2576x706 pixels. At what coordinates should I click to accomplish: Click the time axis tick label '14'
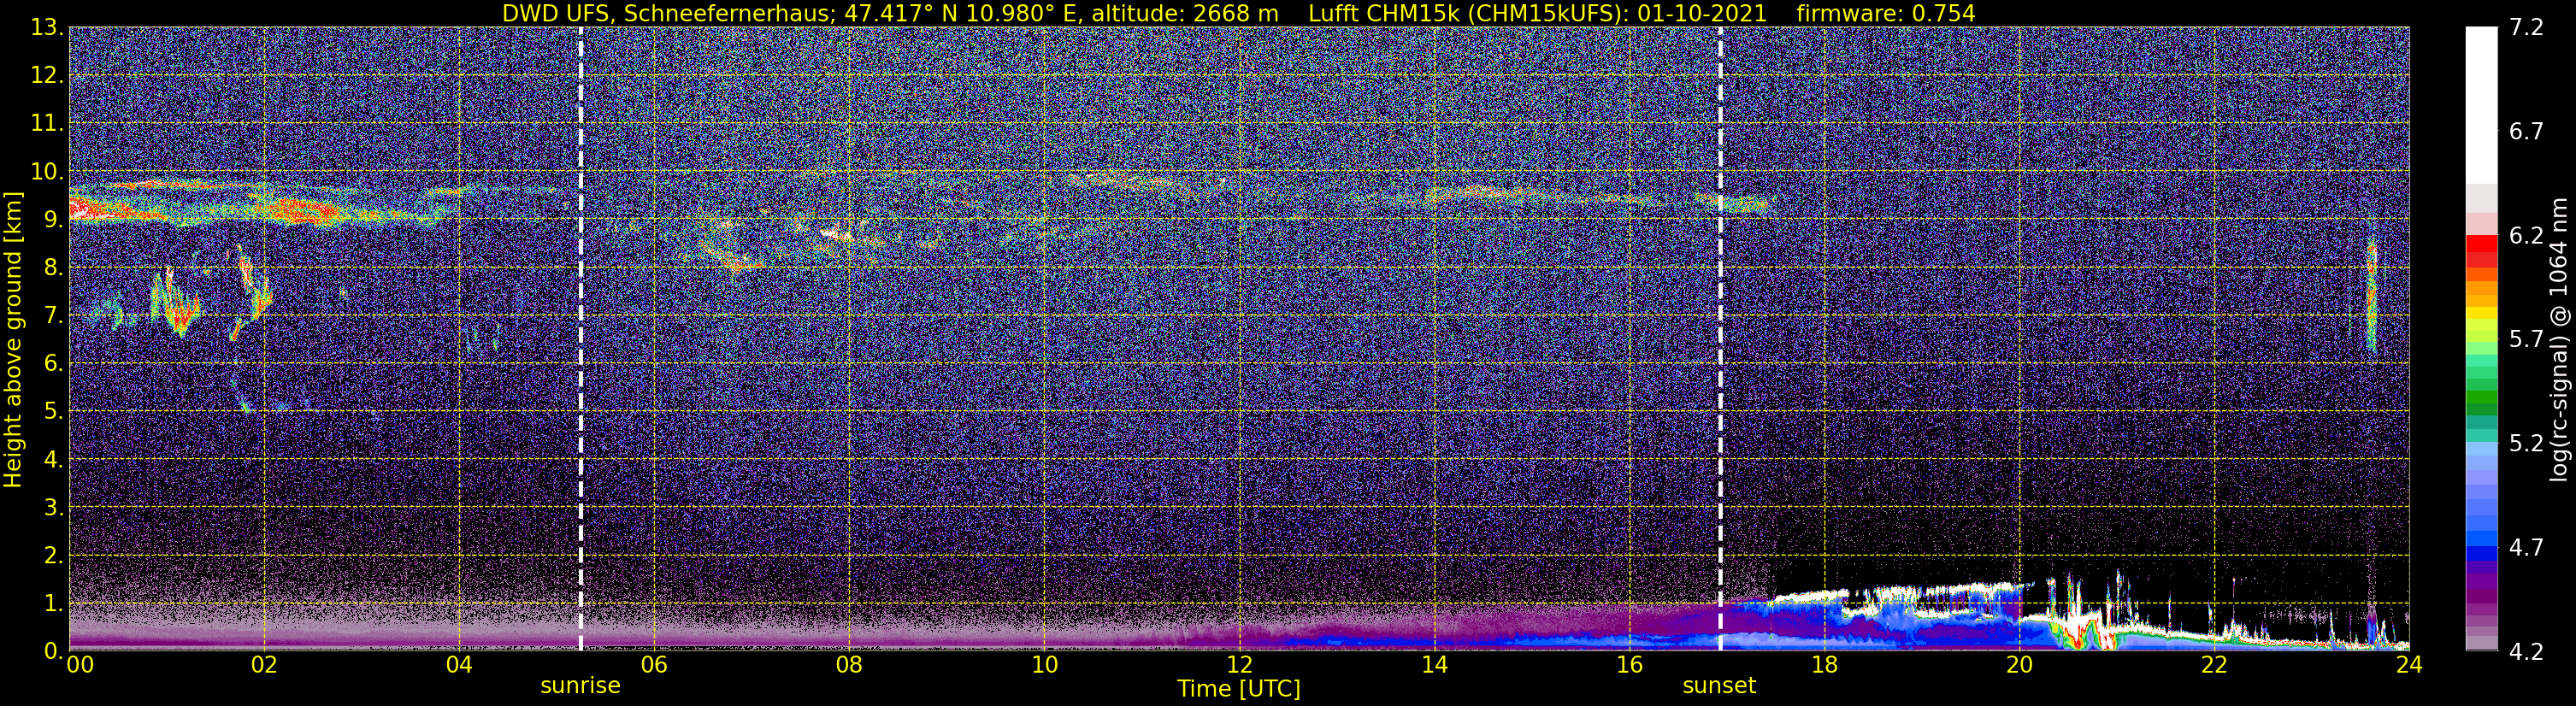tap(1434, 666)
